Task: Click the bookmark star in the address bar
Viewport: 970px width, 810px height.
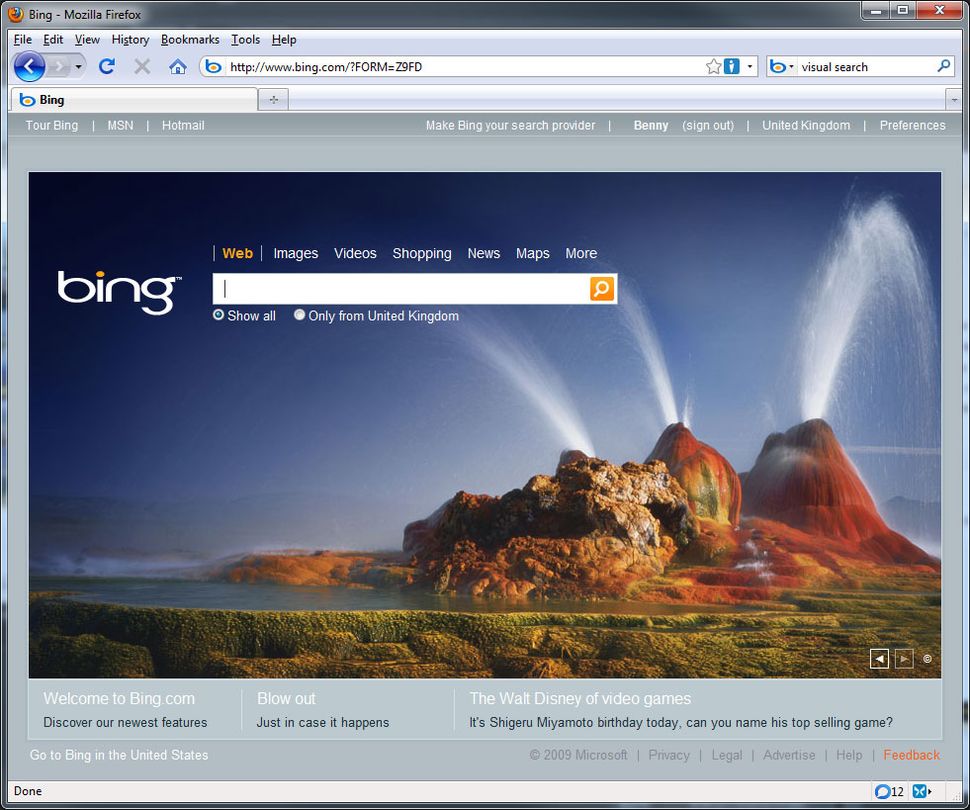Action: pos(713,66)
